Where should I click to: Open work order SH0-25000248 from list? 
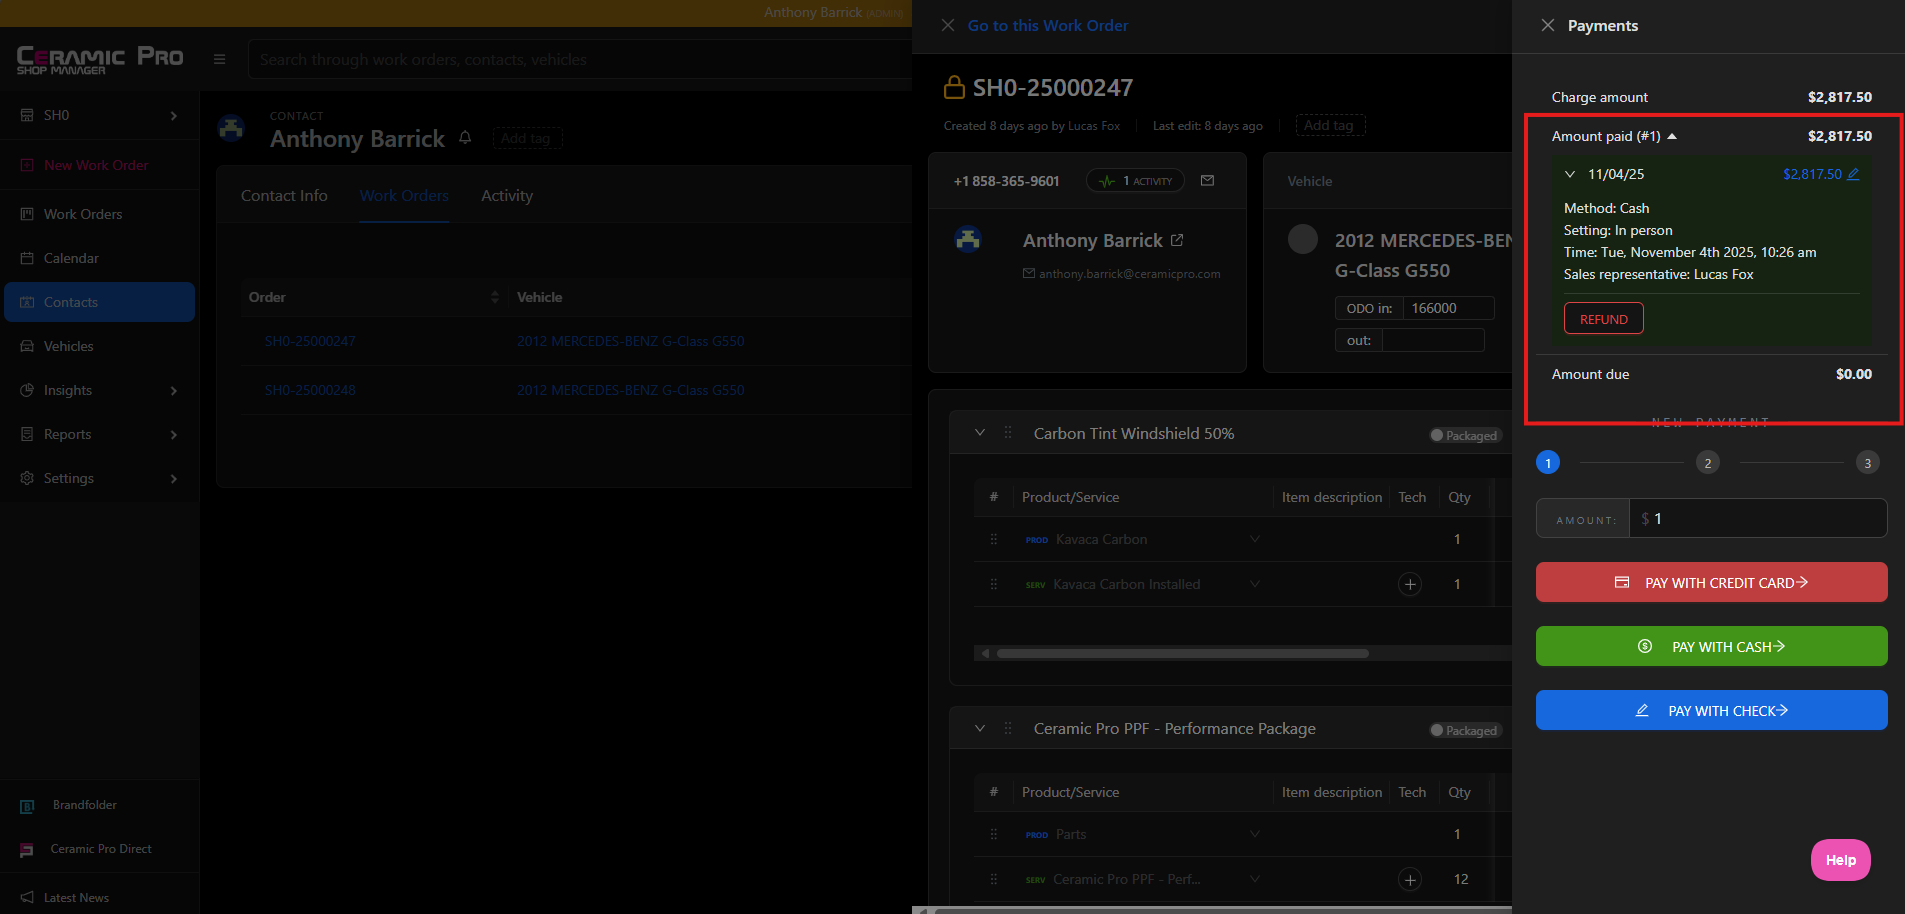pyautogui.click(x=310, y=390)
